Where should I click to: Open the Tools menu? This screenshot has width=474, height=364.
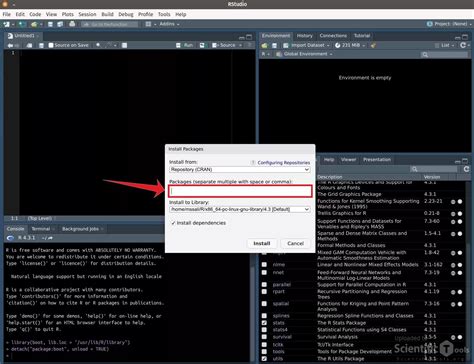(x=164, y=14)
